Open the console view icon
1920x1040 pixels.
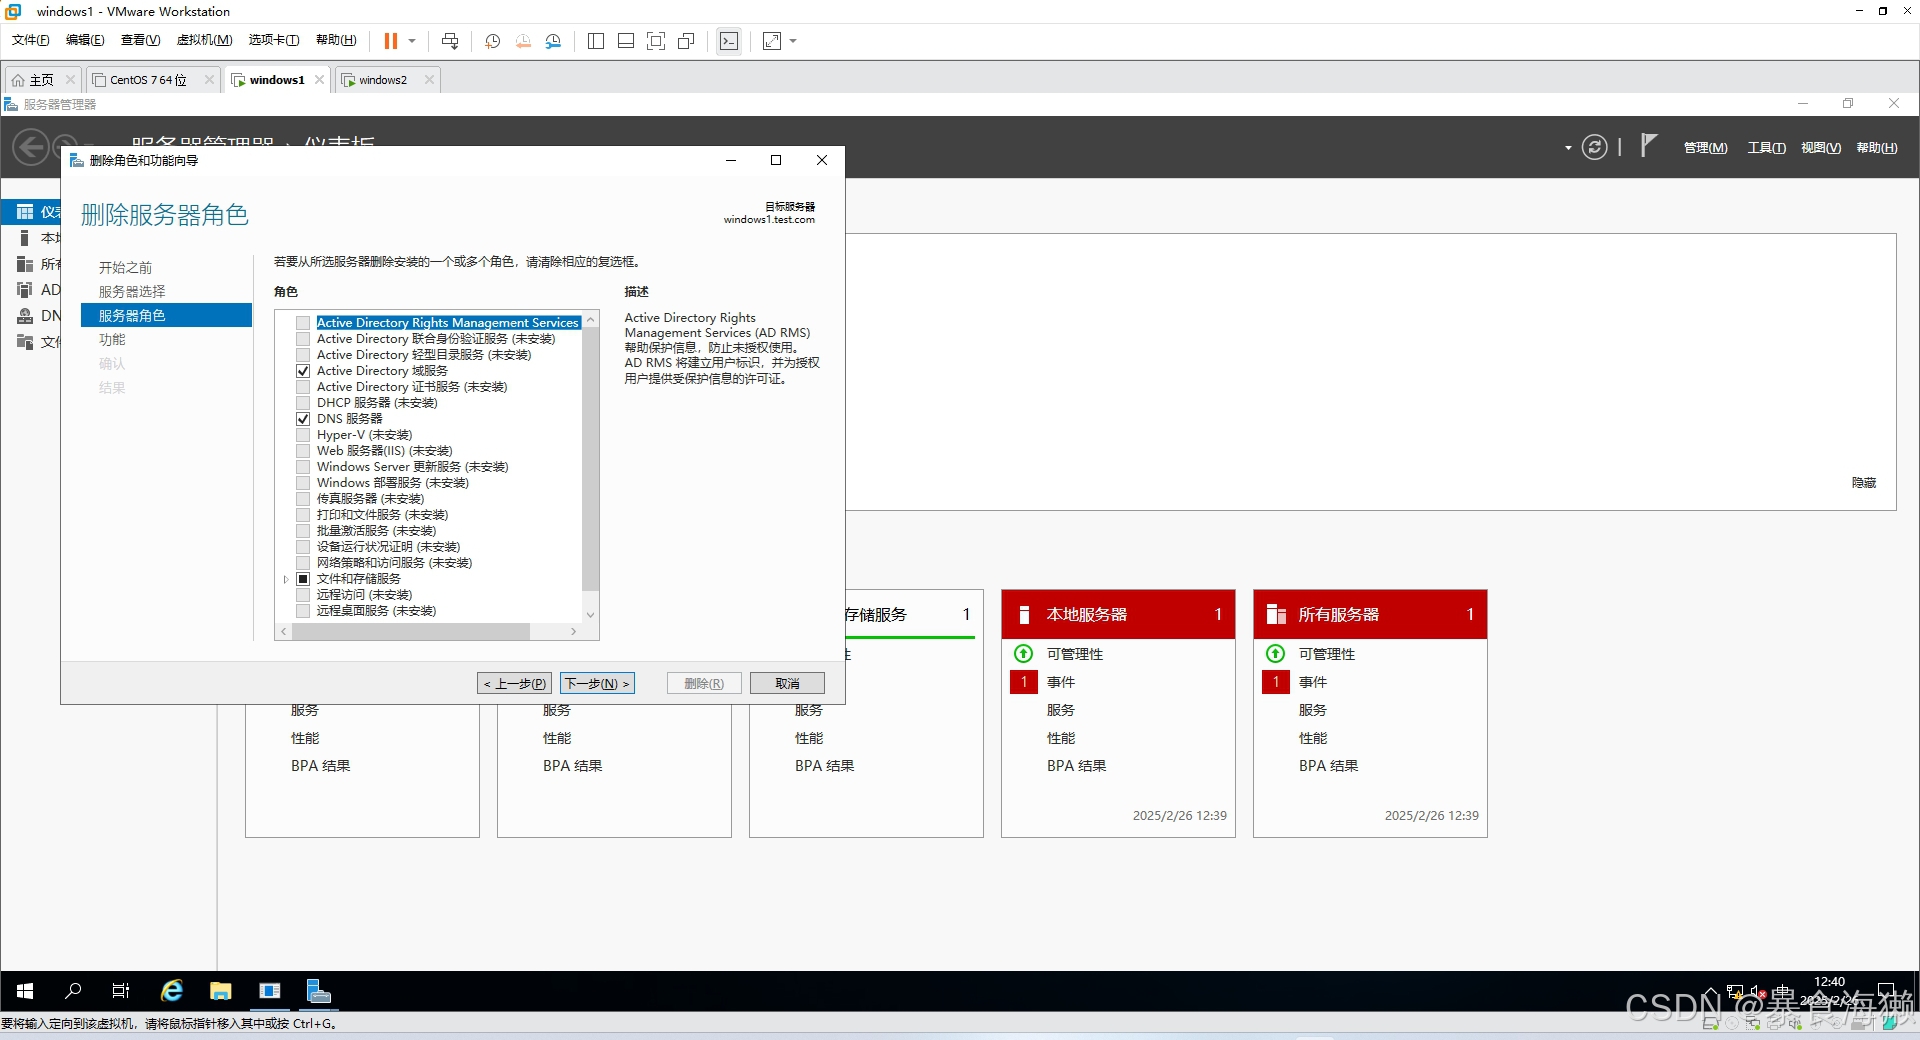click(x=729, y=41)
